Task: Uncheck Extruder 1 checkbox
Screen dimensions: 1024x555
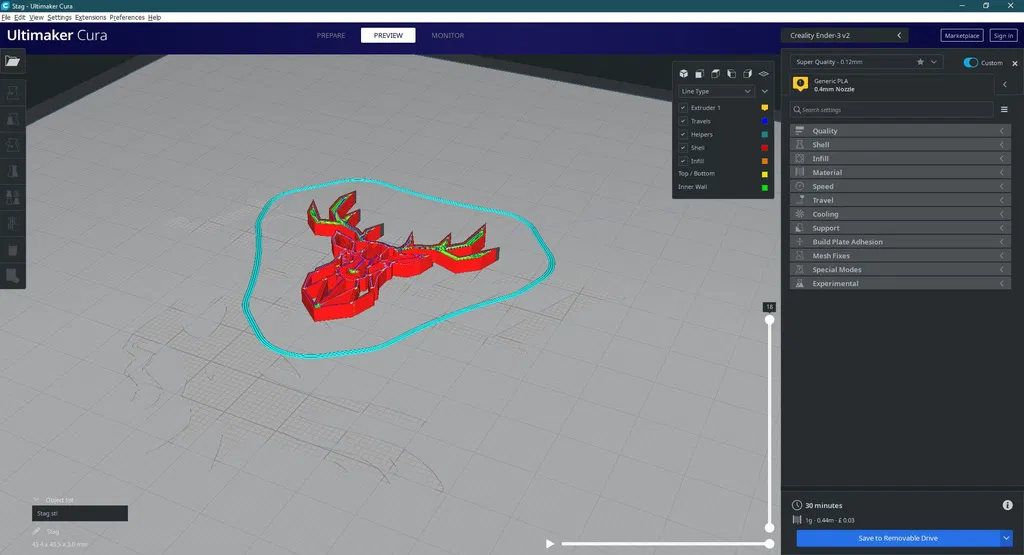Action: 683,108
